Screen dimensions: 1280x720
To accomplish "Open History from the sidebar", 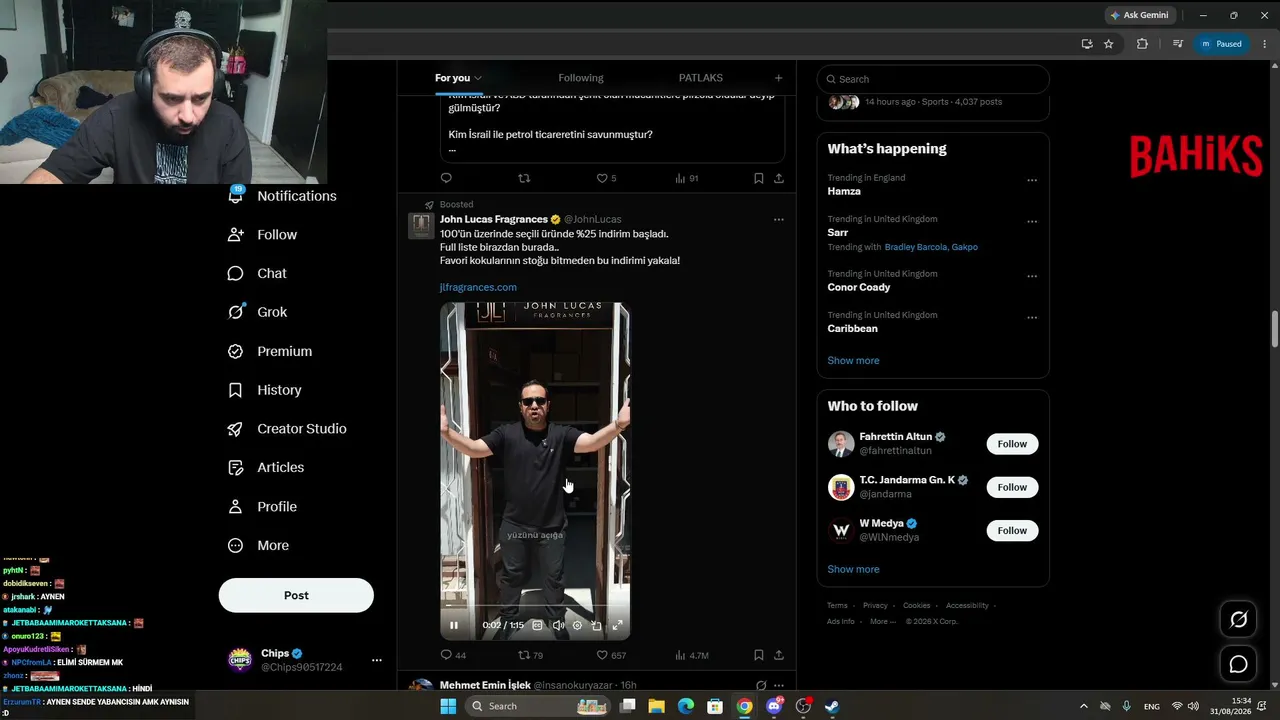I will [264, 390].
